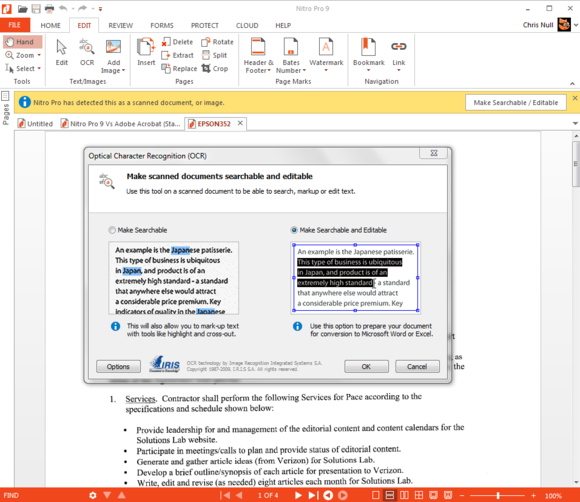Click OK in OCR dialog
The width and height of the screenshot is (580, 502).
click(x=366, y=366)
